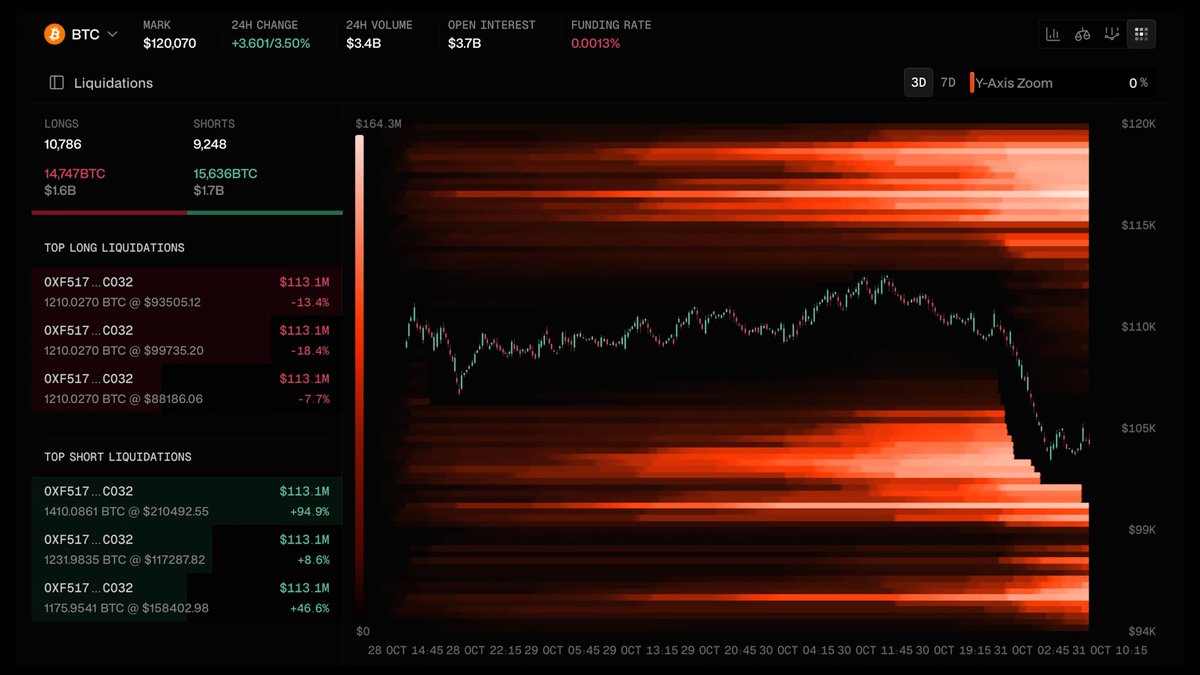Viewport: 1200px width, 675px height.
Task: Select the 3D time range
Action: 918,83
